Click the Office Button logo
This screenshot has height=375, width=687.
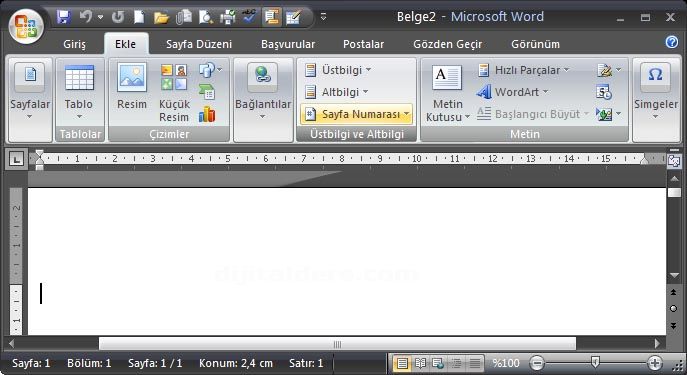pos(25,26)
